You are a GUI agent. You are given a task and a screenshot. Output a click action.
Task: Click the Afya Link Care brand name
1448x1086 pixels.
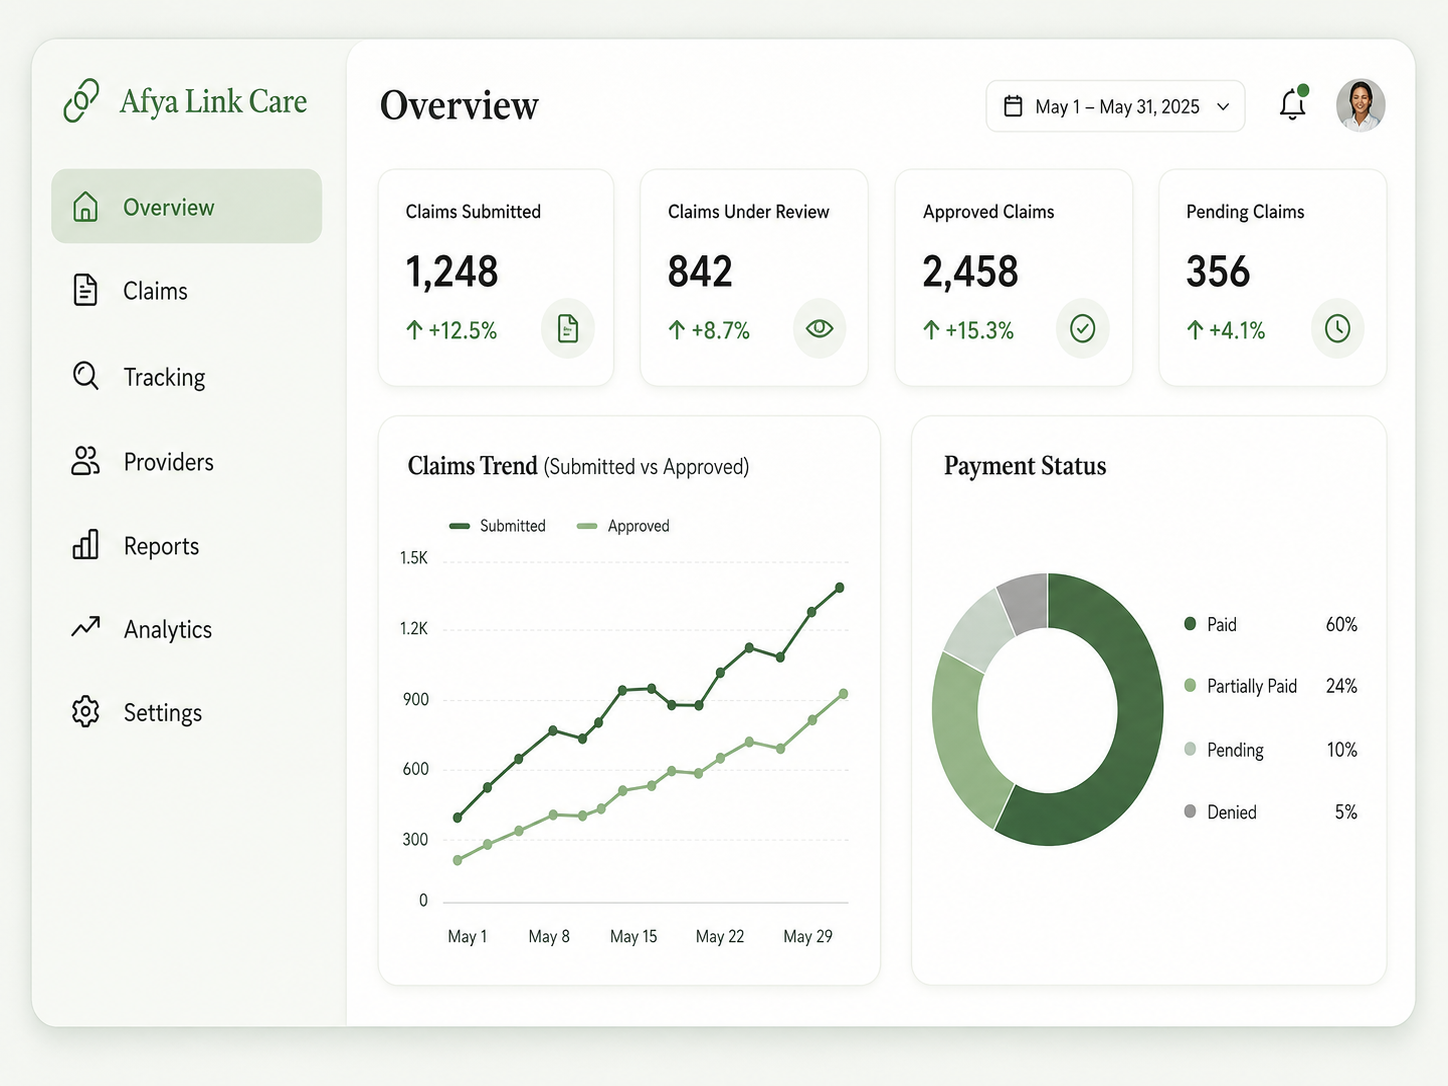point(213,101)
